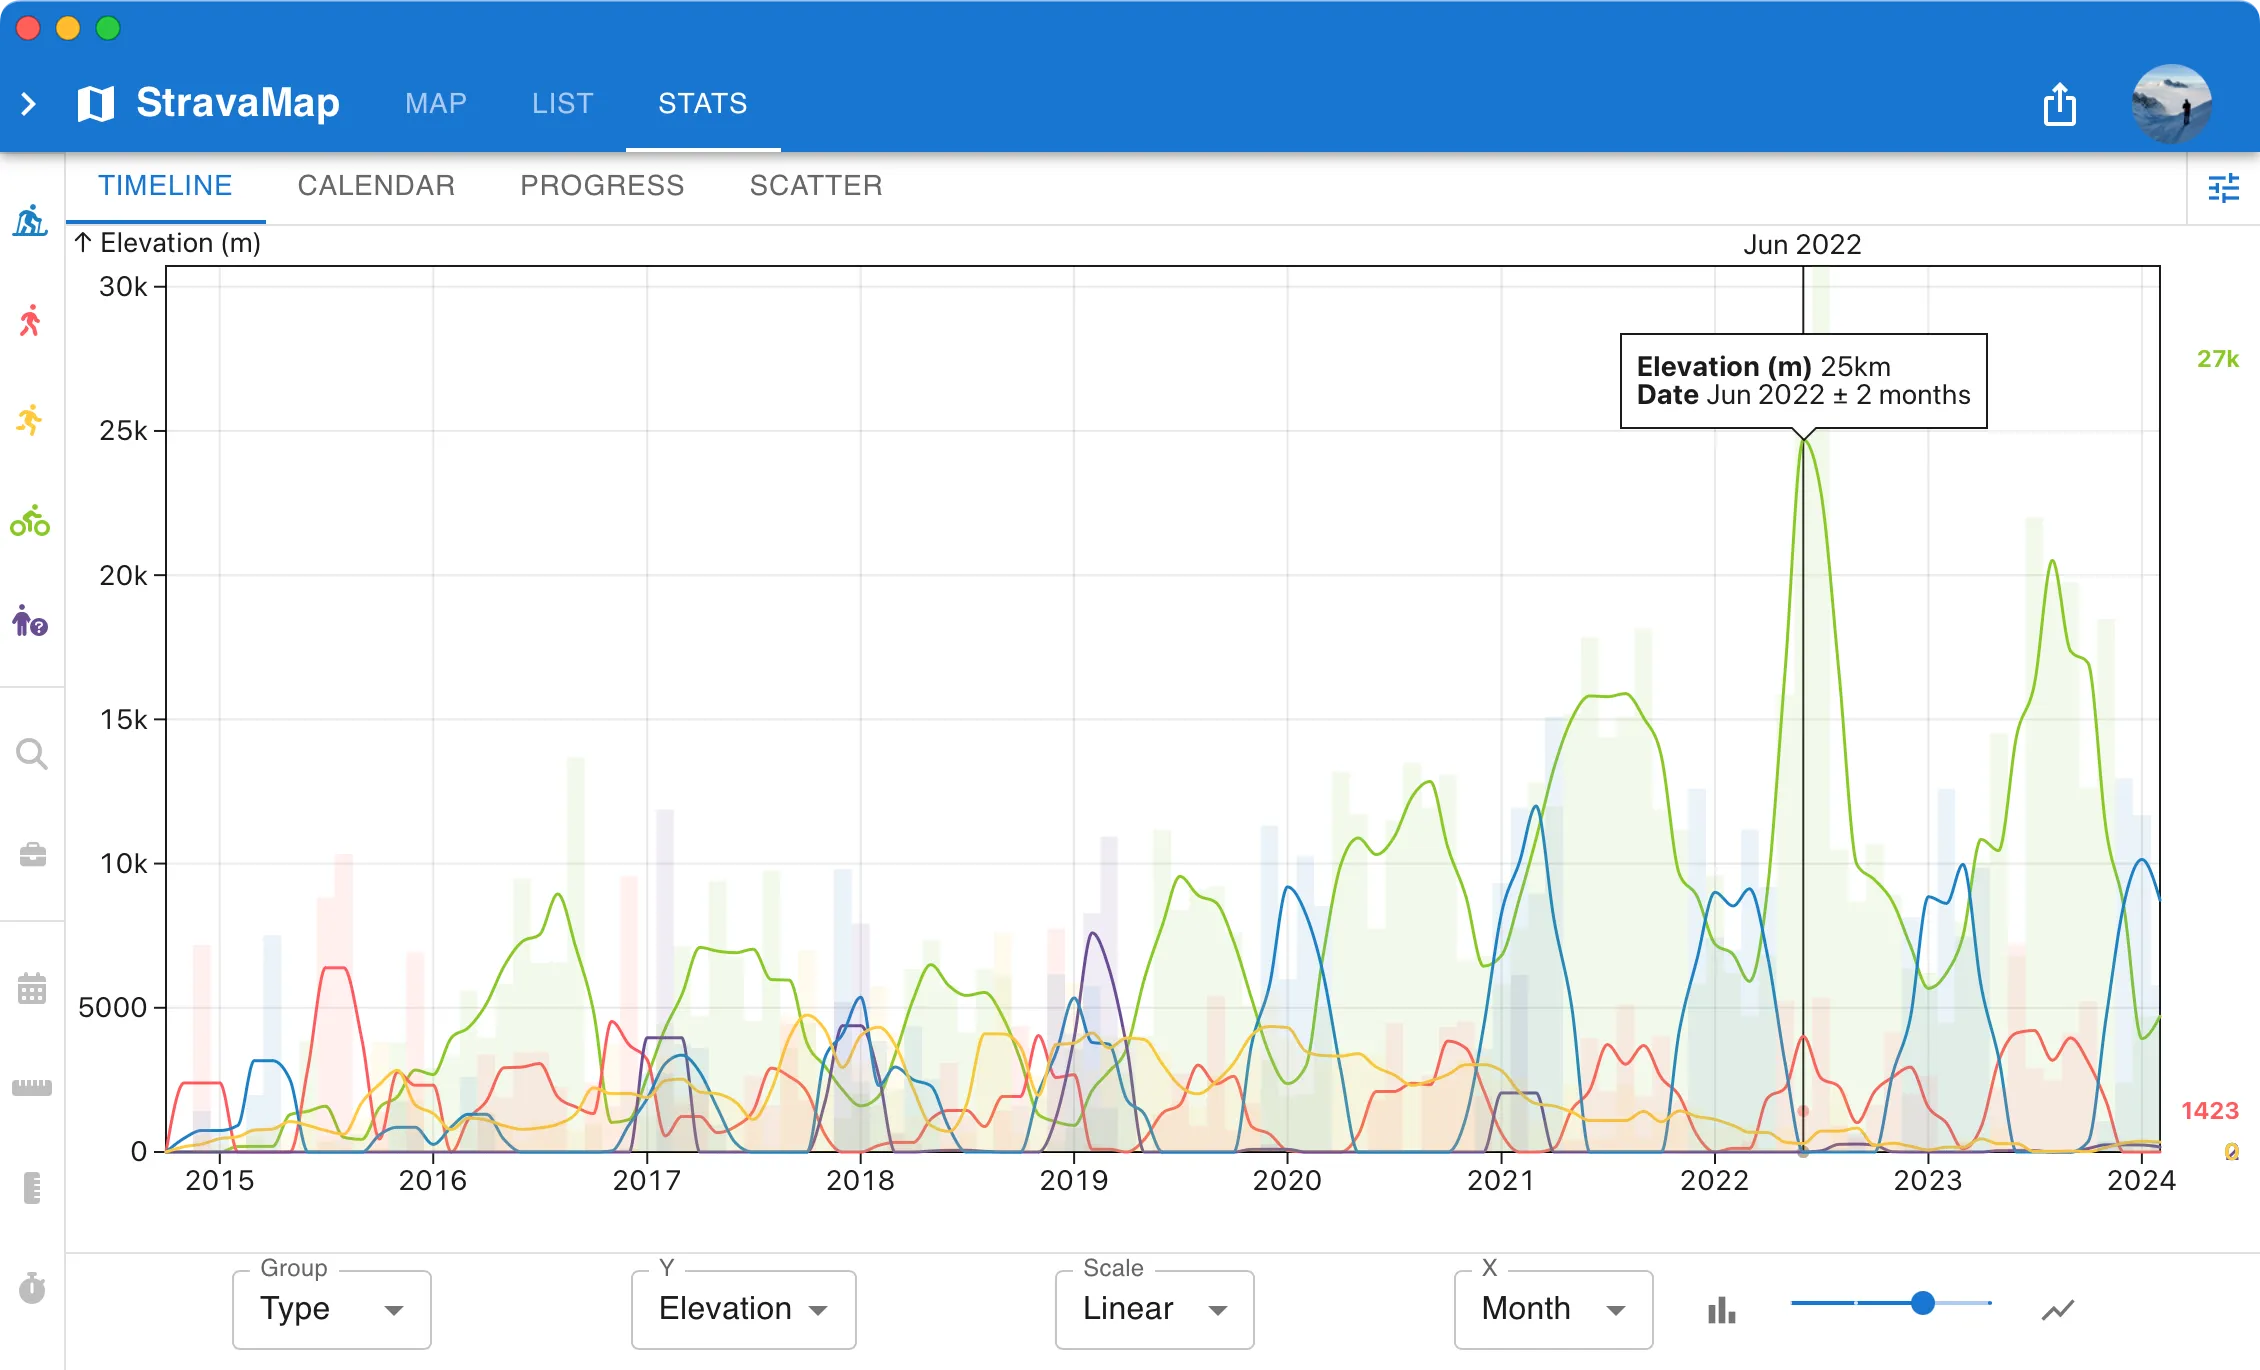Select the running activity icon
2260x1370 pixels.
[x=32, y=423]
